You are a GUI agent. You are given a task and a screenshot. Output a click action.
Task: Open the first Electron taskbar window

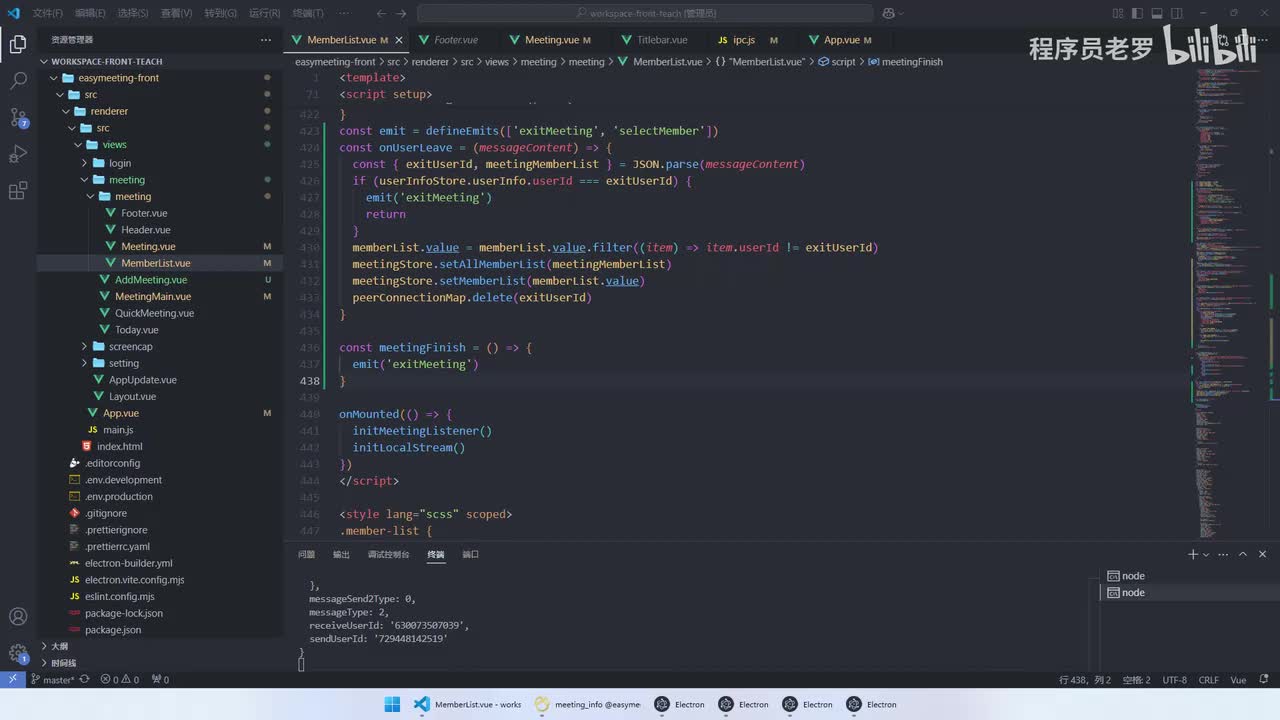tap(680, 704)
